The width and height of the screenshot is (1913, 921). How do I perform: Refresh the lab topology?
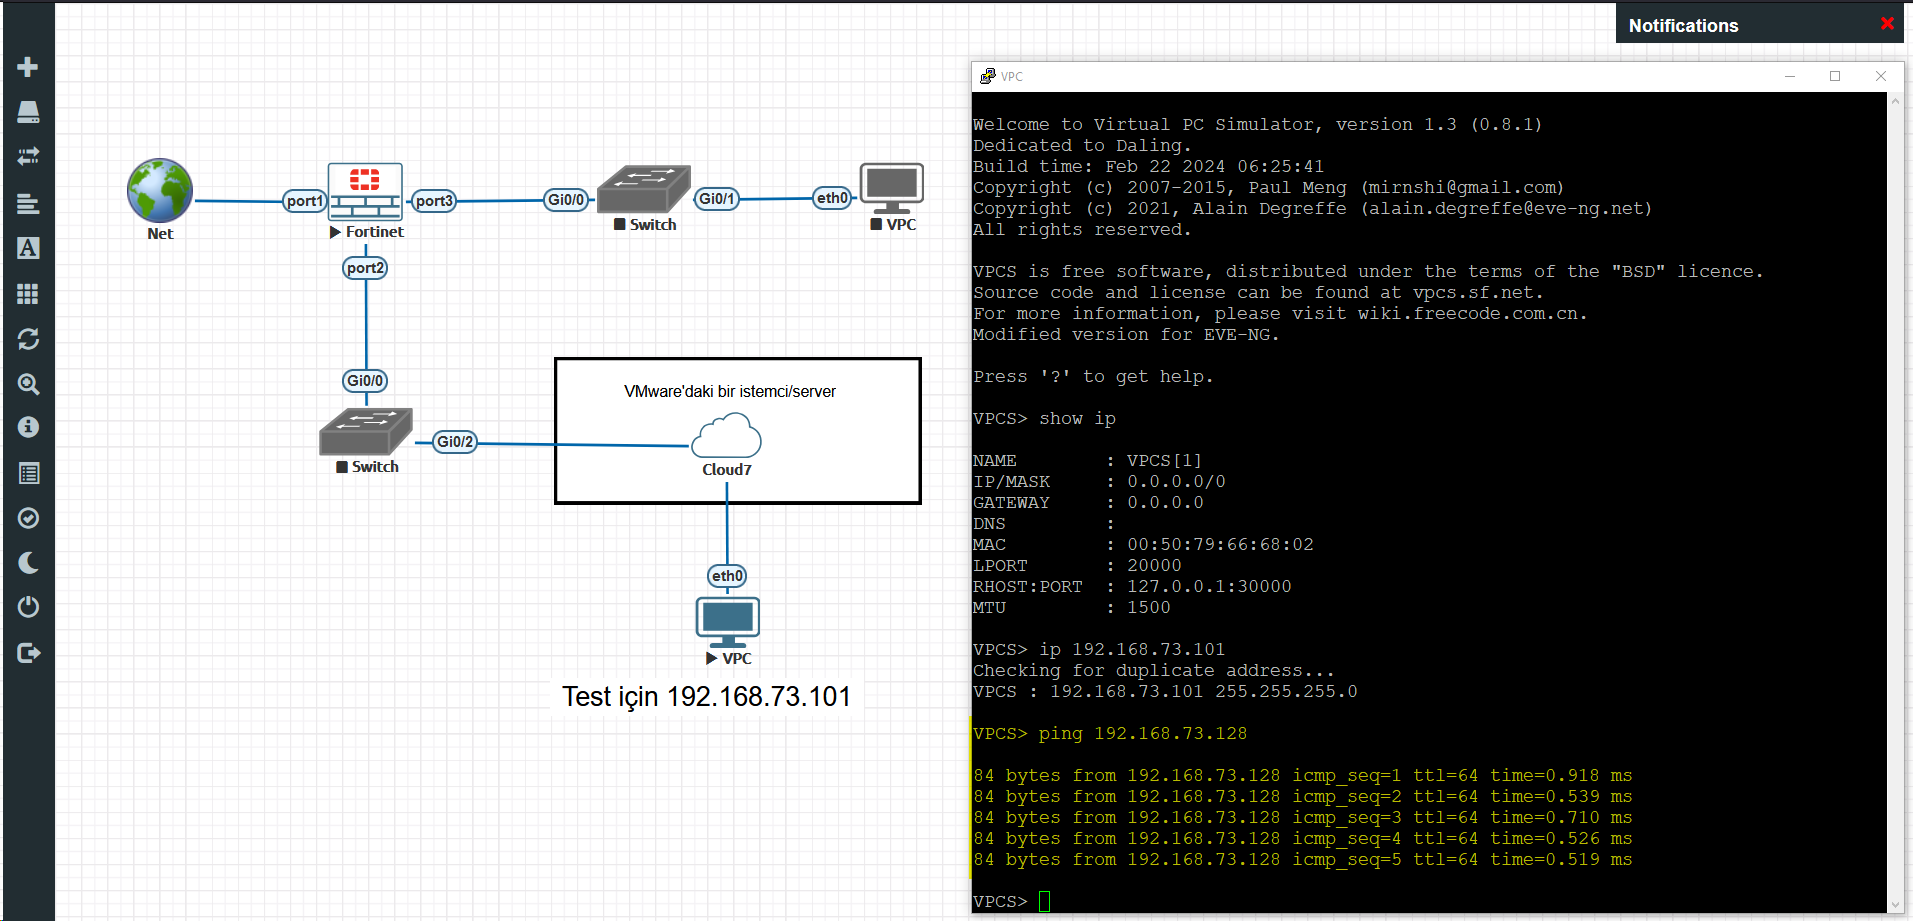pos(27,339)
